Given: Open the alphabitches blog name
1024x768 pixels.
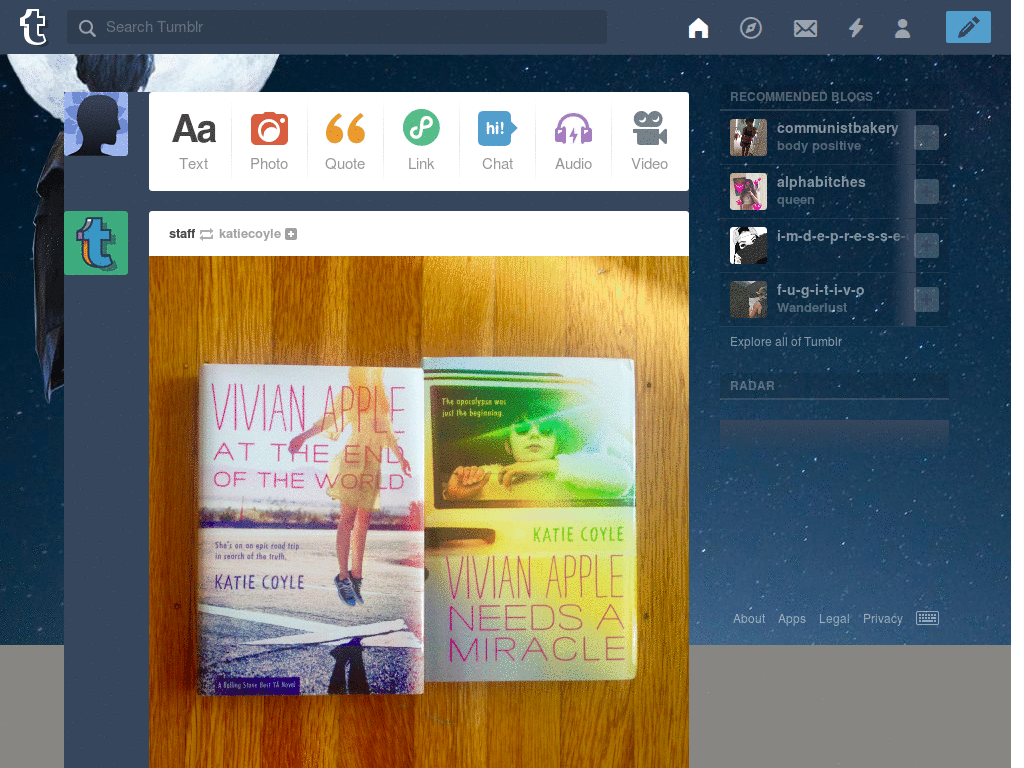Looking at the screenshot, I should point(821,182).
